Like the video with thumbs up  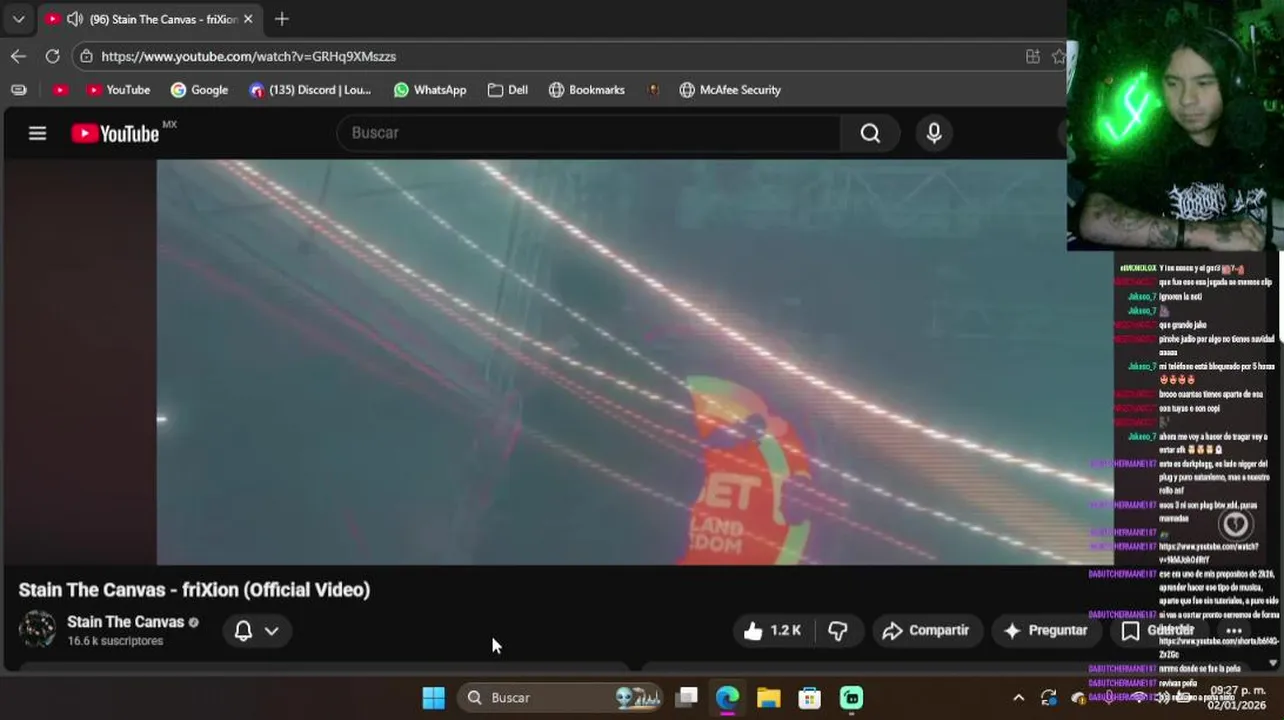(x=772, y=630)
